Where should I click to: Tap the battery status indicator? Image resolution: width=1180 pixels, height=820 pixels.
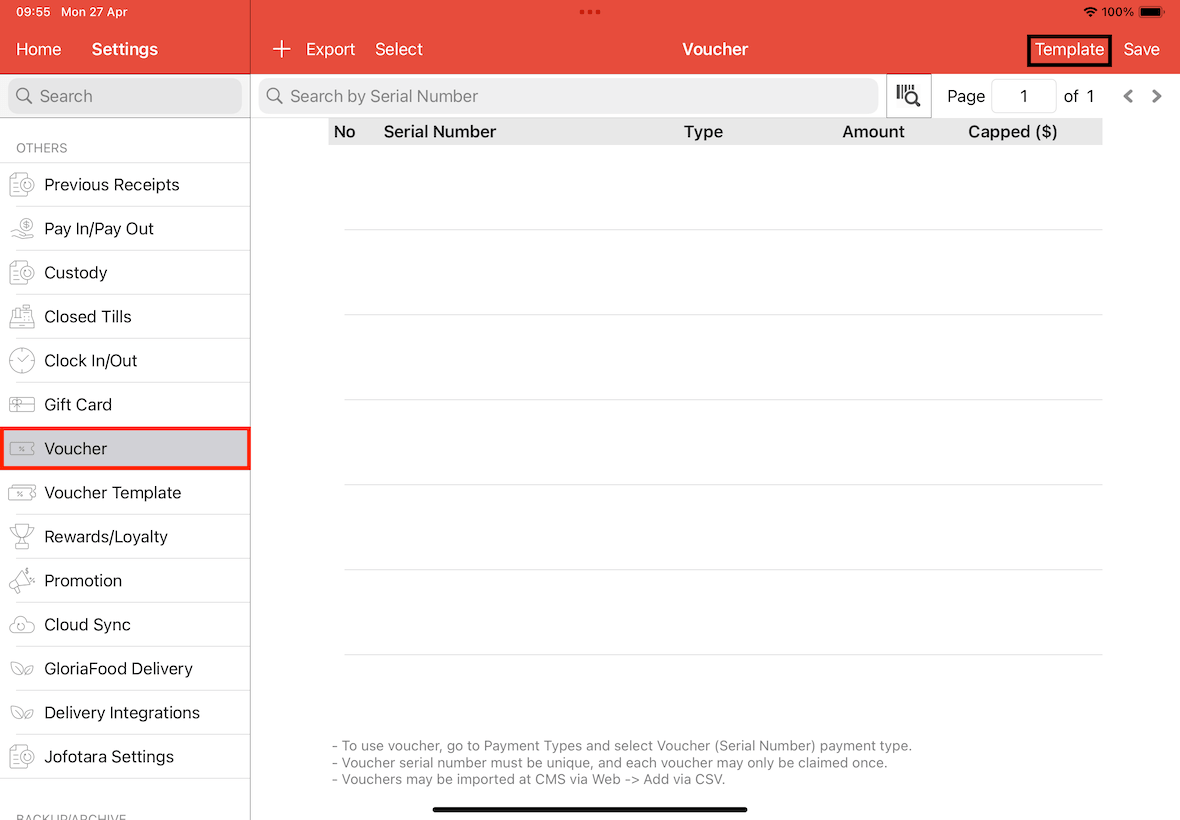1151,12
